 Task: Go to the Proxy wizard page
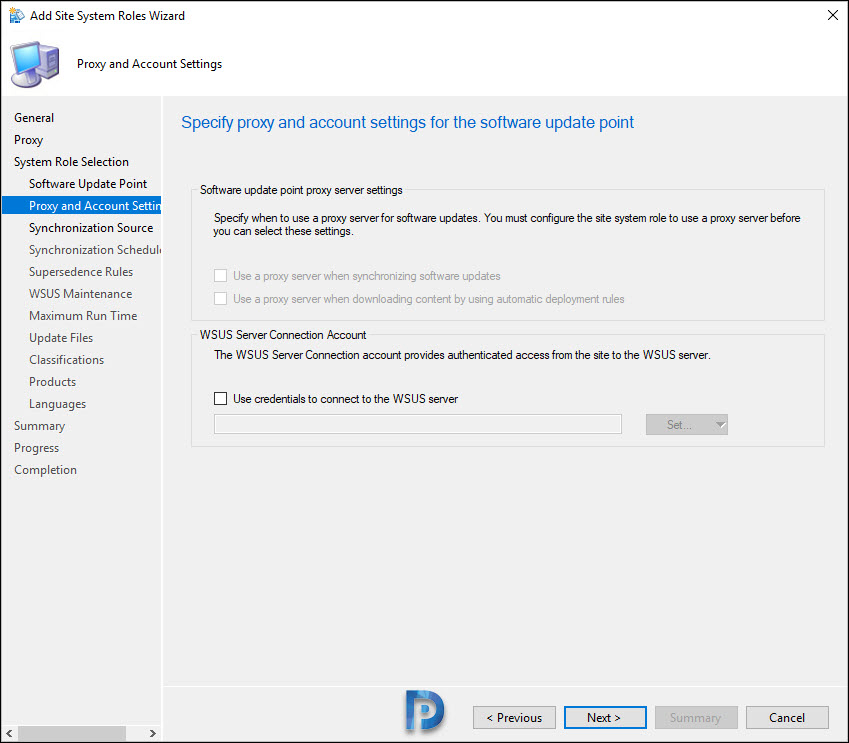tap(29, 140)
